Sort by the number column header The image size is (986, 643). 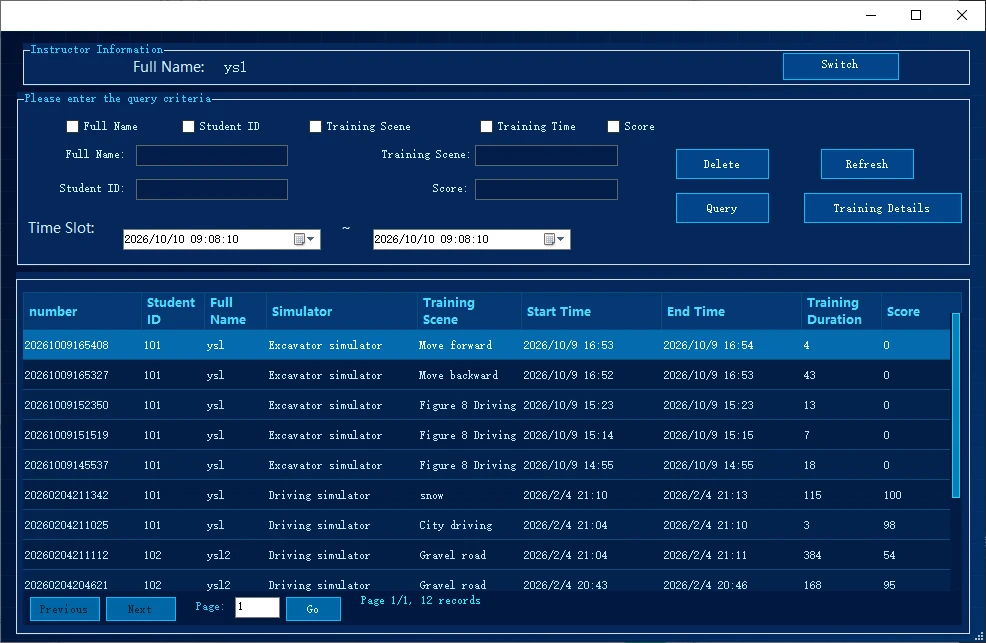tap(82, 311)
